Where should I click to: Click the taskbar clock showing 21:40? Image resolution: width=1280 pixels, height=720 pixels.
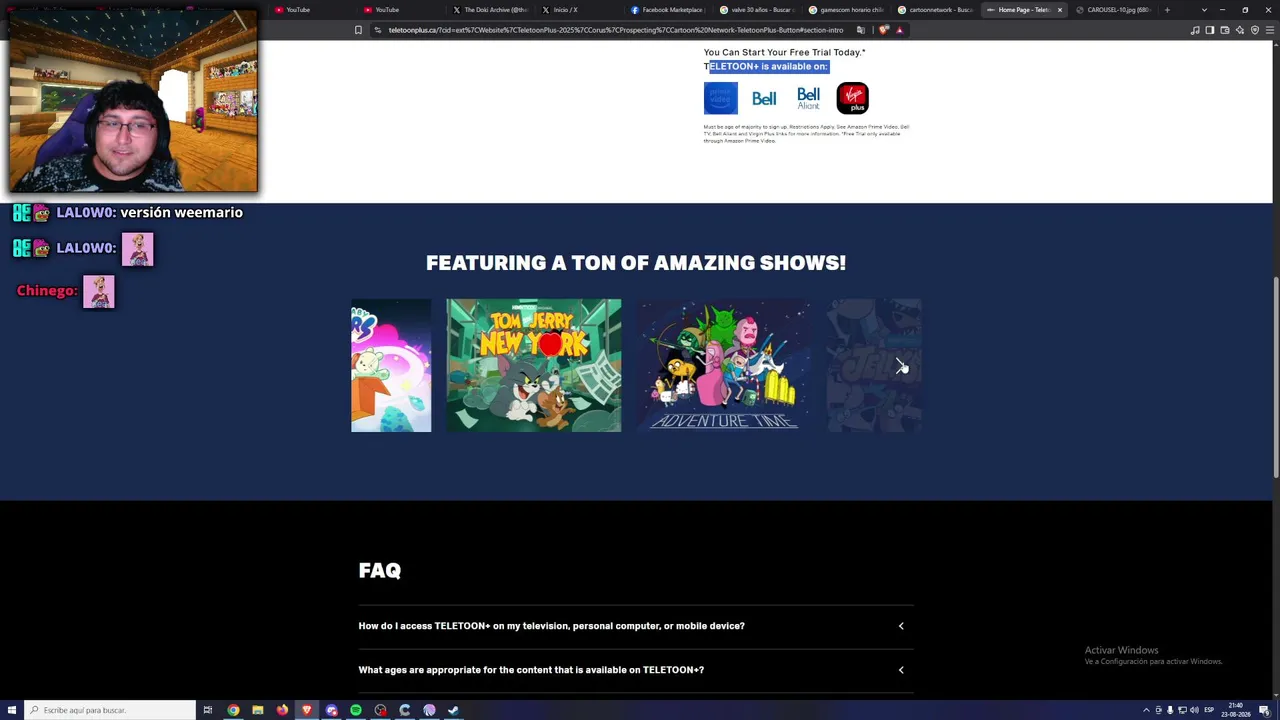click(1236, 710)
